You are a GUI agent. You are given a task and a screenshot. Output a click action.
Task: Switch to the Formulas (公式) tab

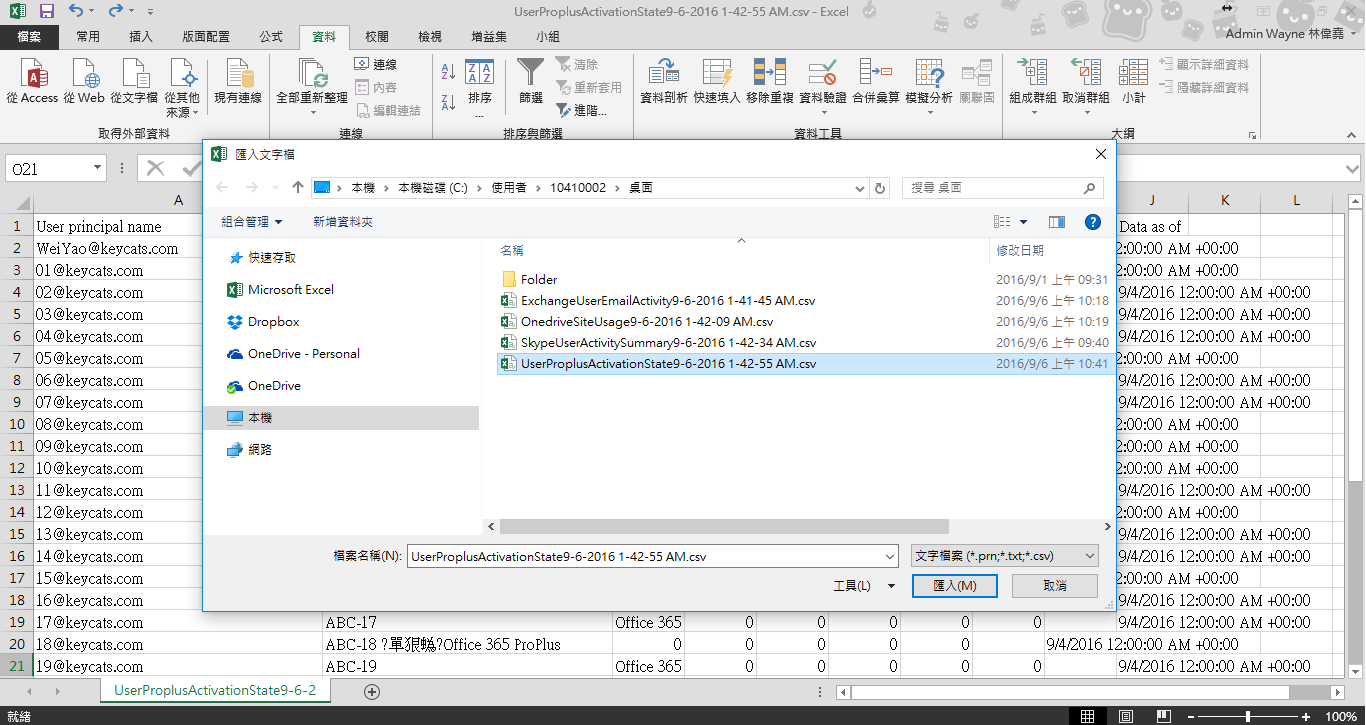pos(271,36)
